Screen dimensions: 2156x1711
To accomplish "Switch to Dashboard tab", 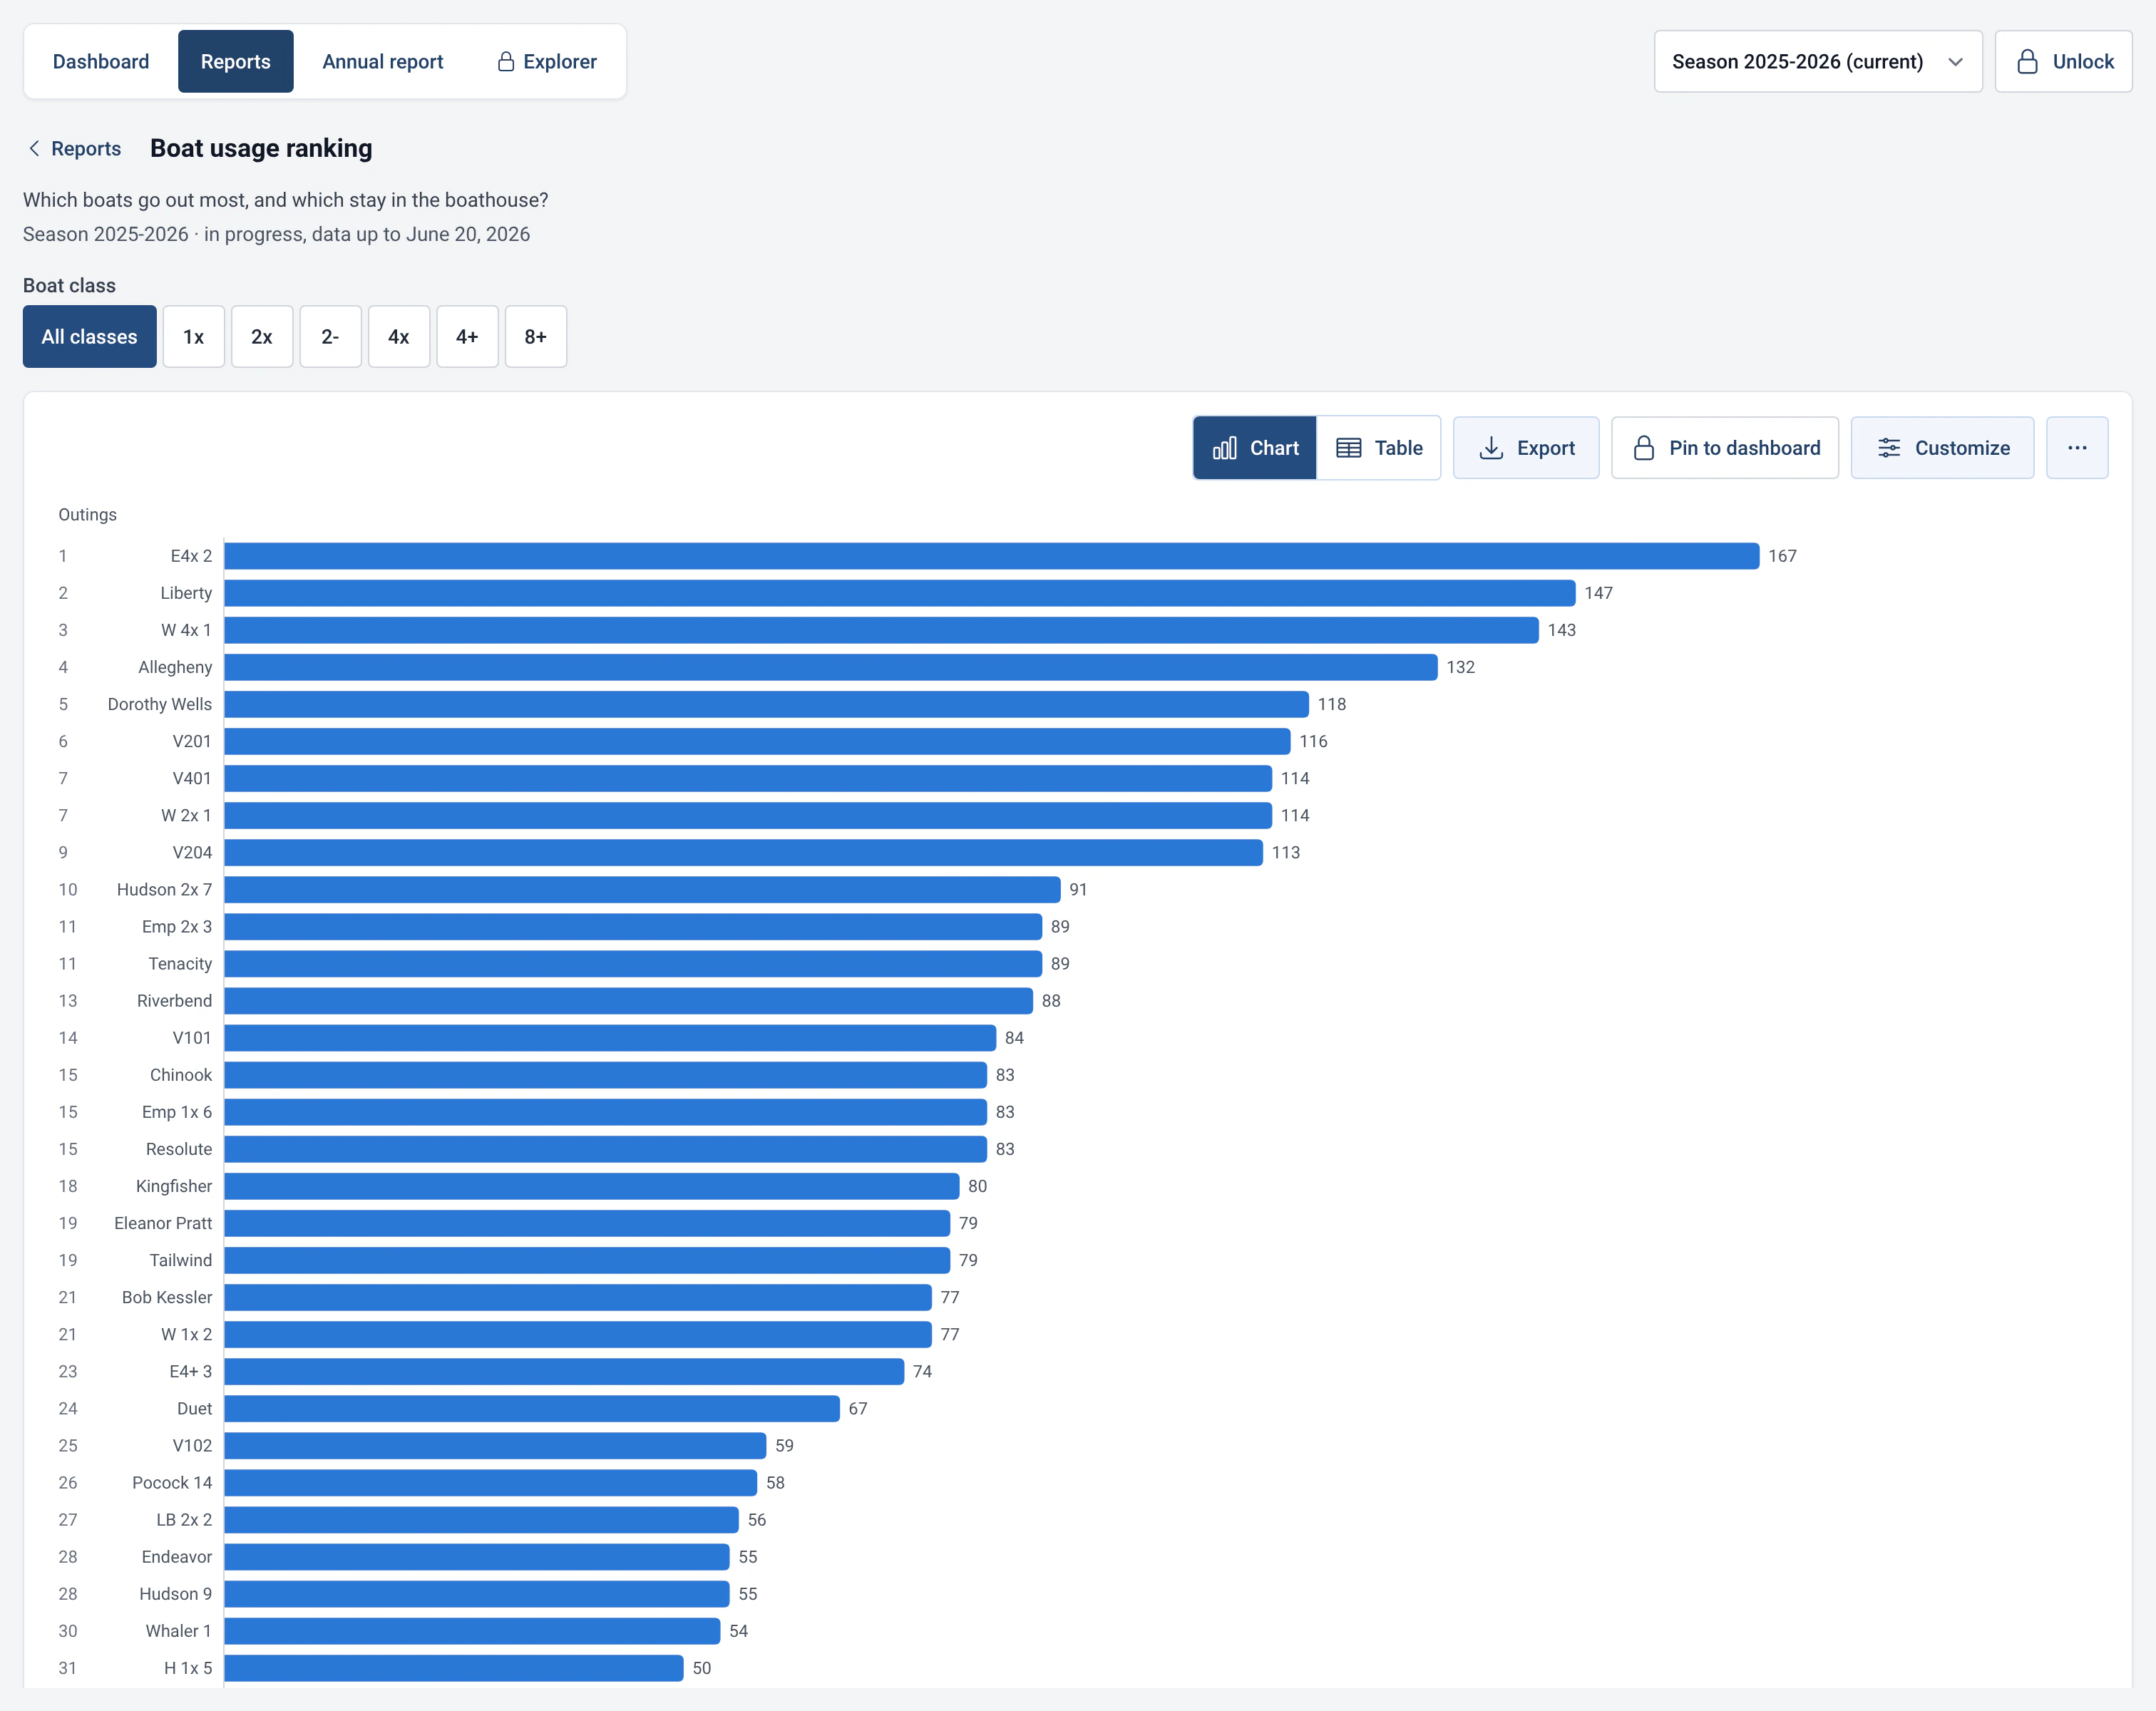I will [101, 61].
